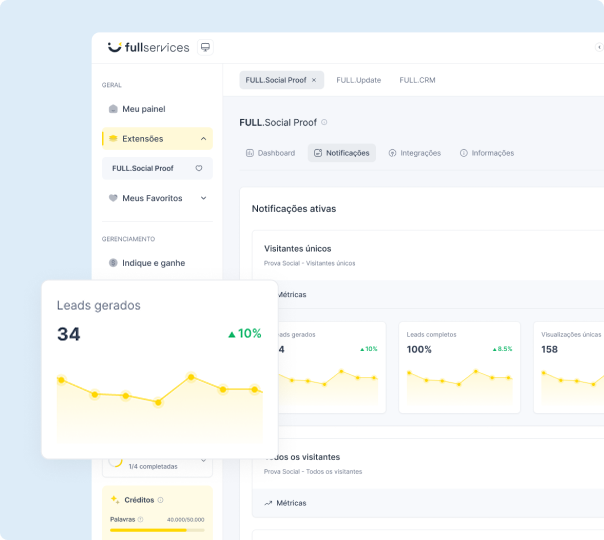Click the info icon beside FULL.Social Proof title
This screenshot has width=604, height=540.
pos(324,122)
